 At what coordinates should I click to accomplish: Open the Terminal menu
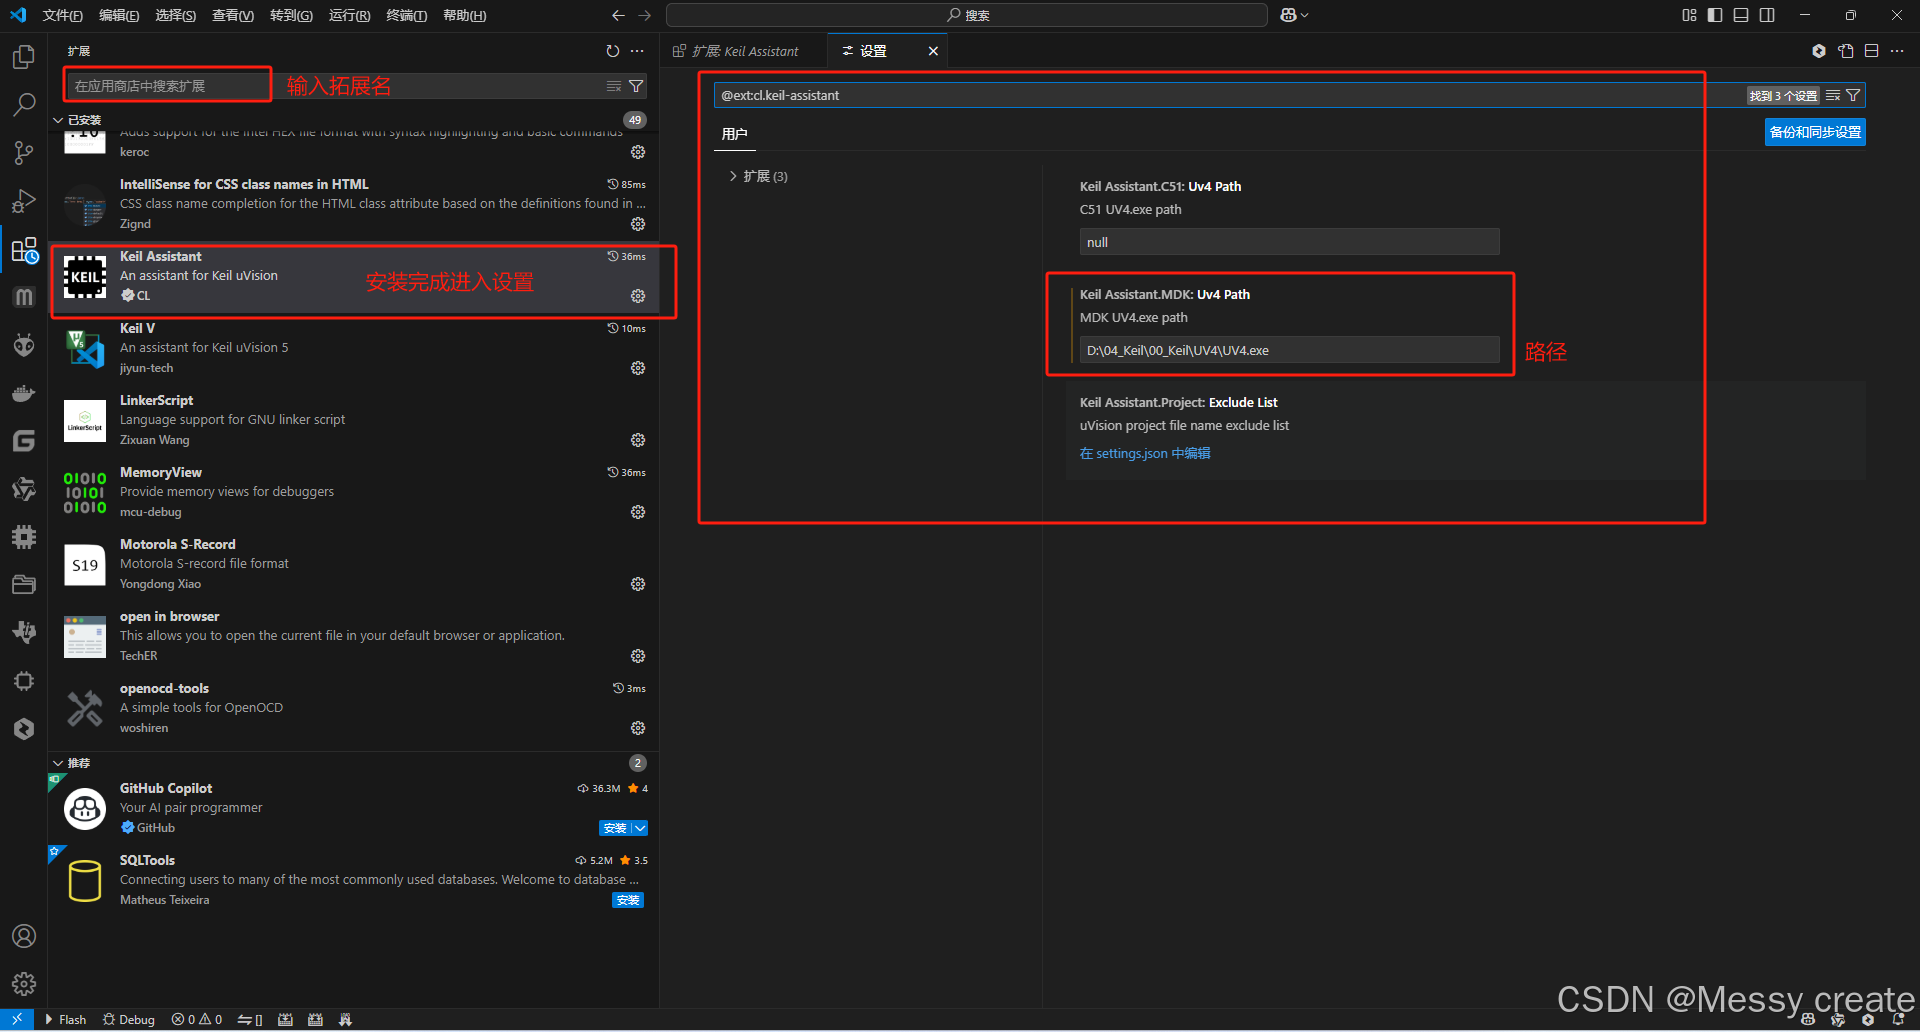click(406, 15)
